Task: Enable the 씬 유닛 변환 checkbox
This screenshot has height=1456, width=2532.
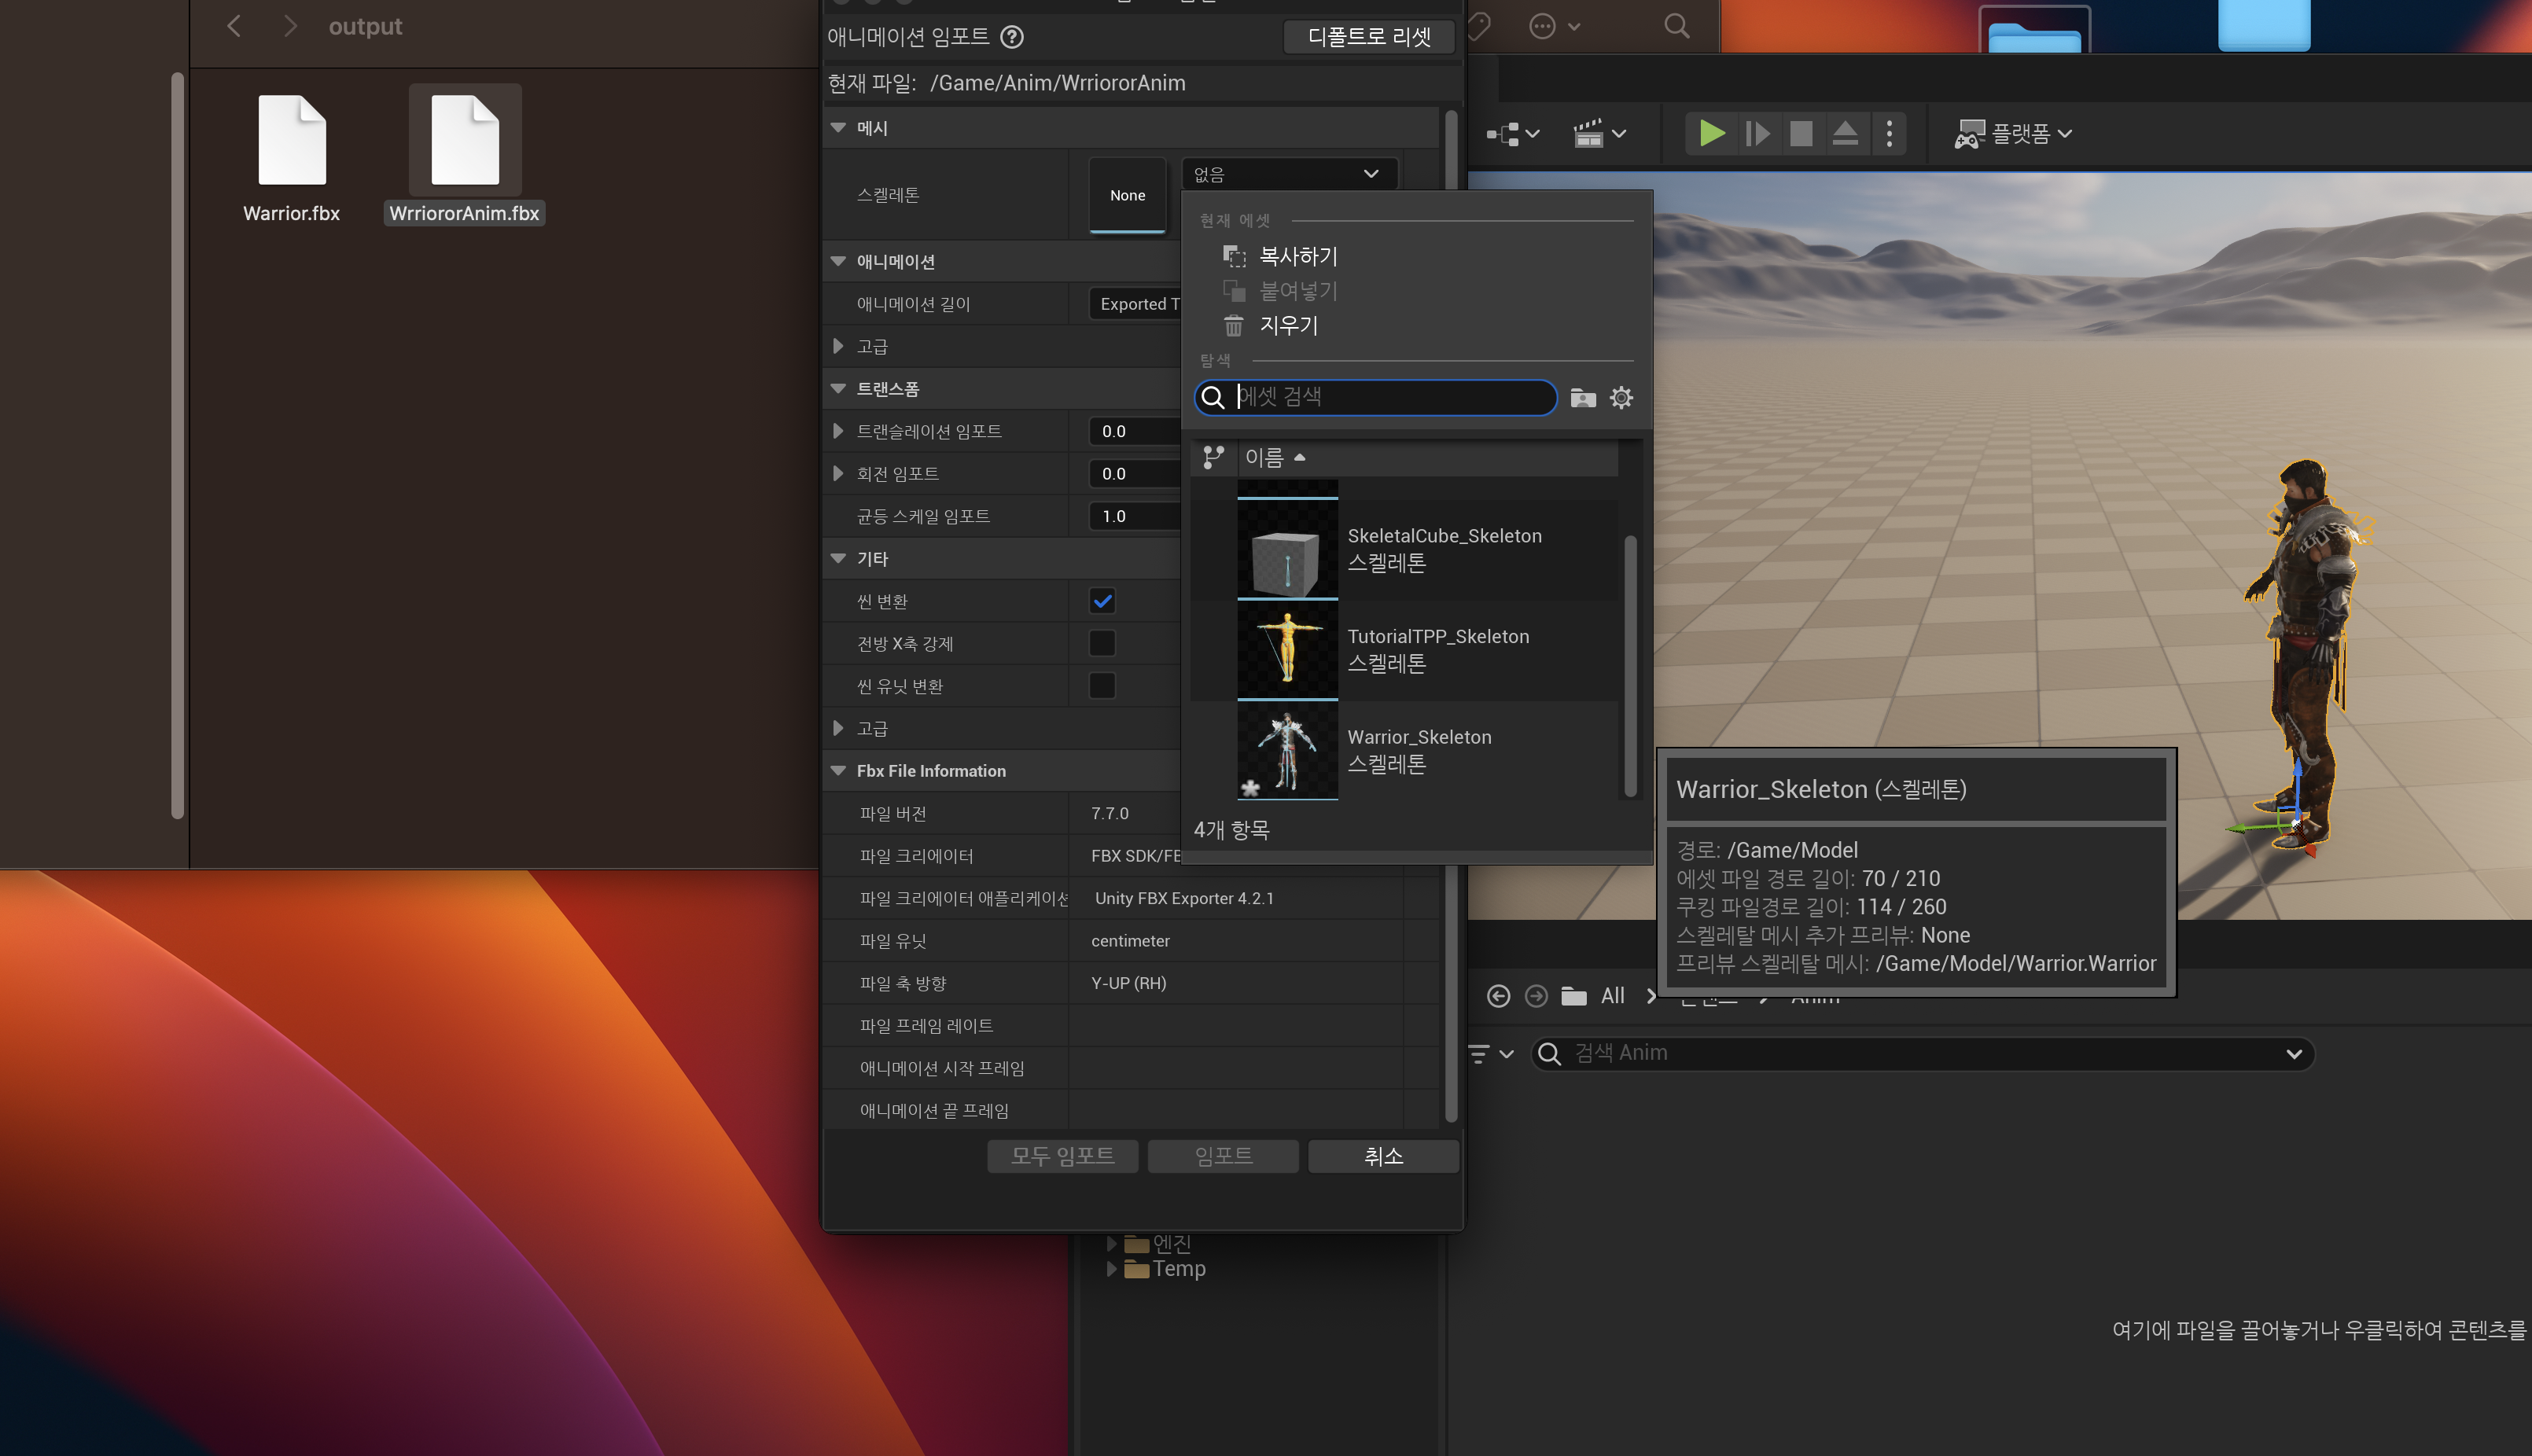Action: click(1102, 686)
